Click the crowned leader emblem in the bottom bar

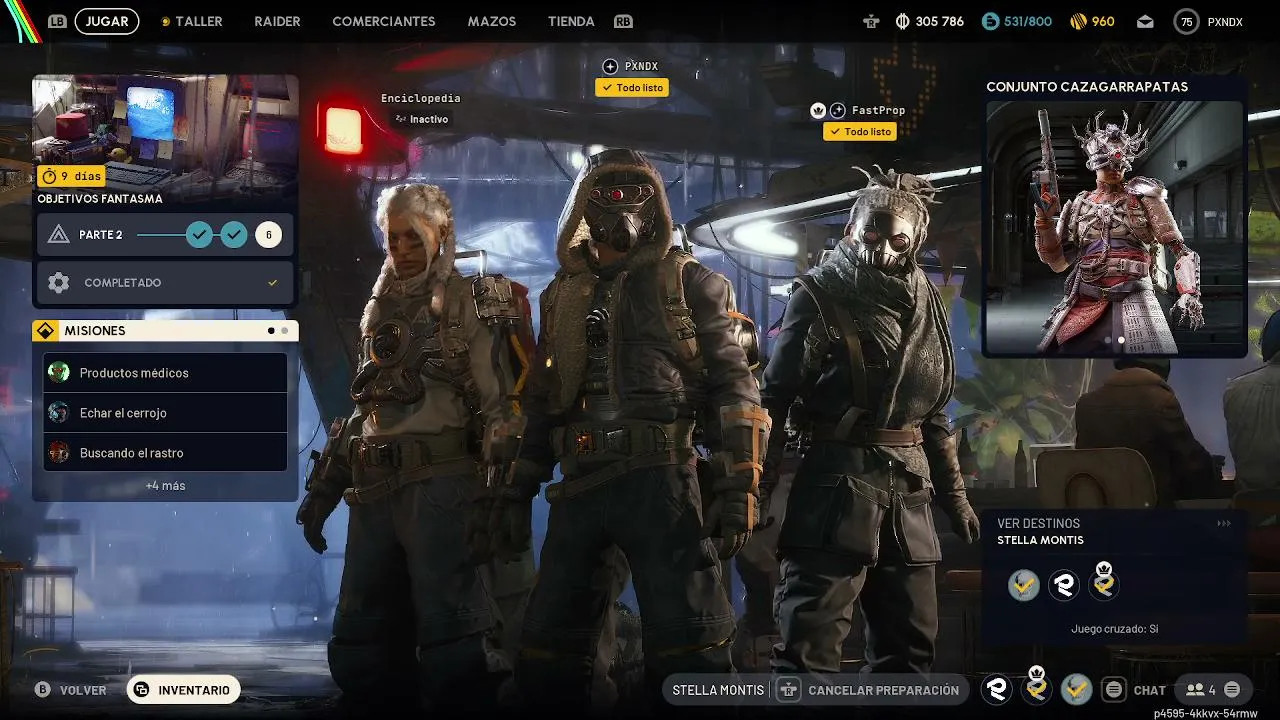(x=1037, y=687)
